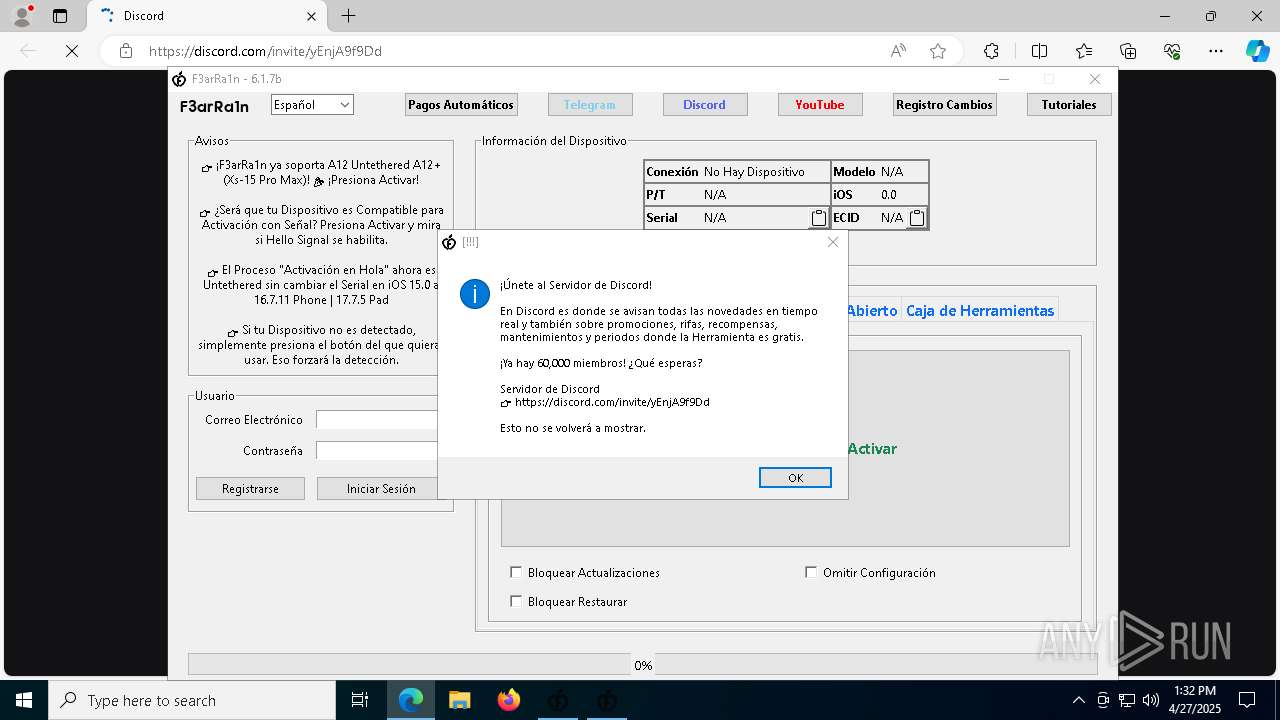This screenshot has height=720, width=1280.
Task: Click the 0% progress bar
Action: pos(643,665)
